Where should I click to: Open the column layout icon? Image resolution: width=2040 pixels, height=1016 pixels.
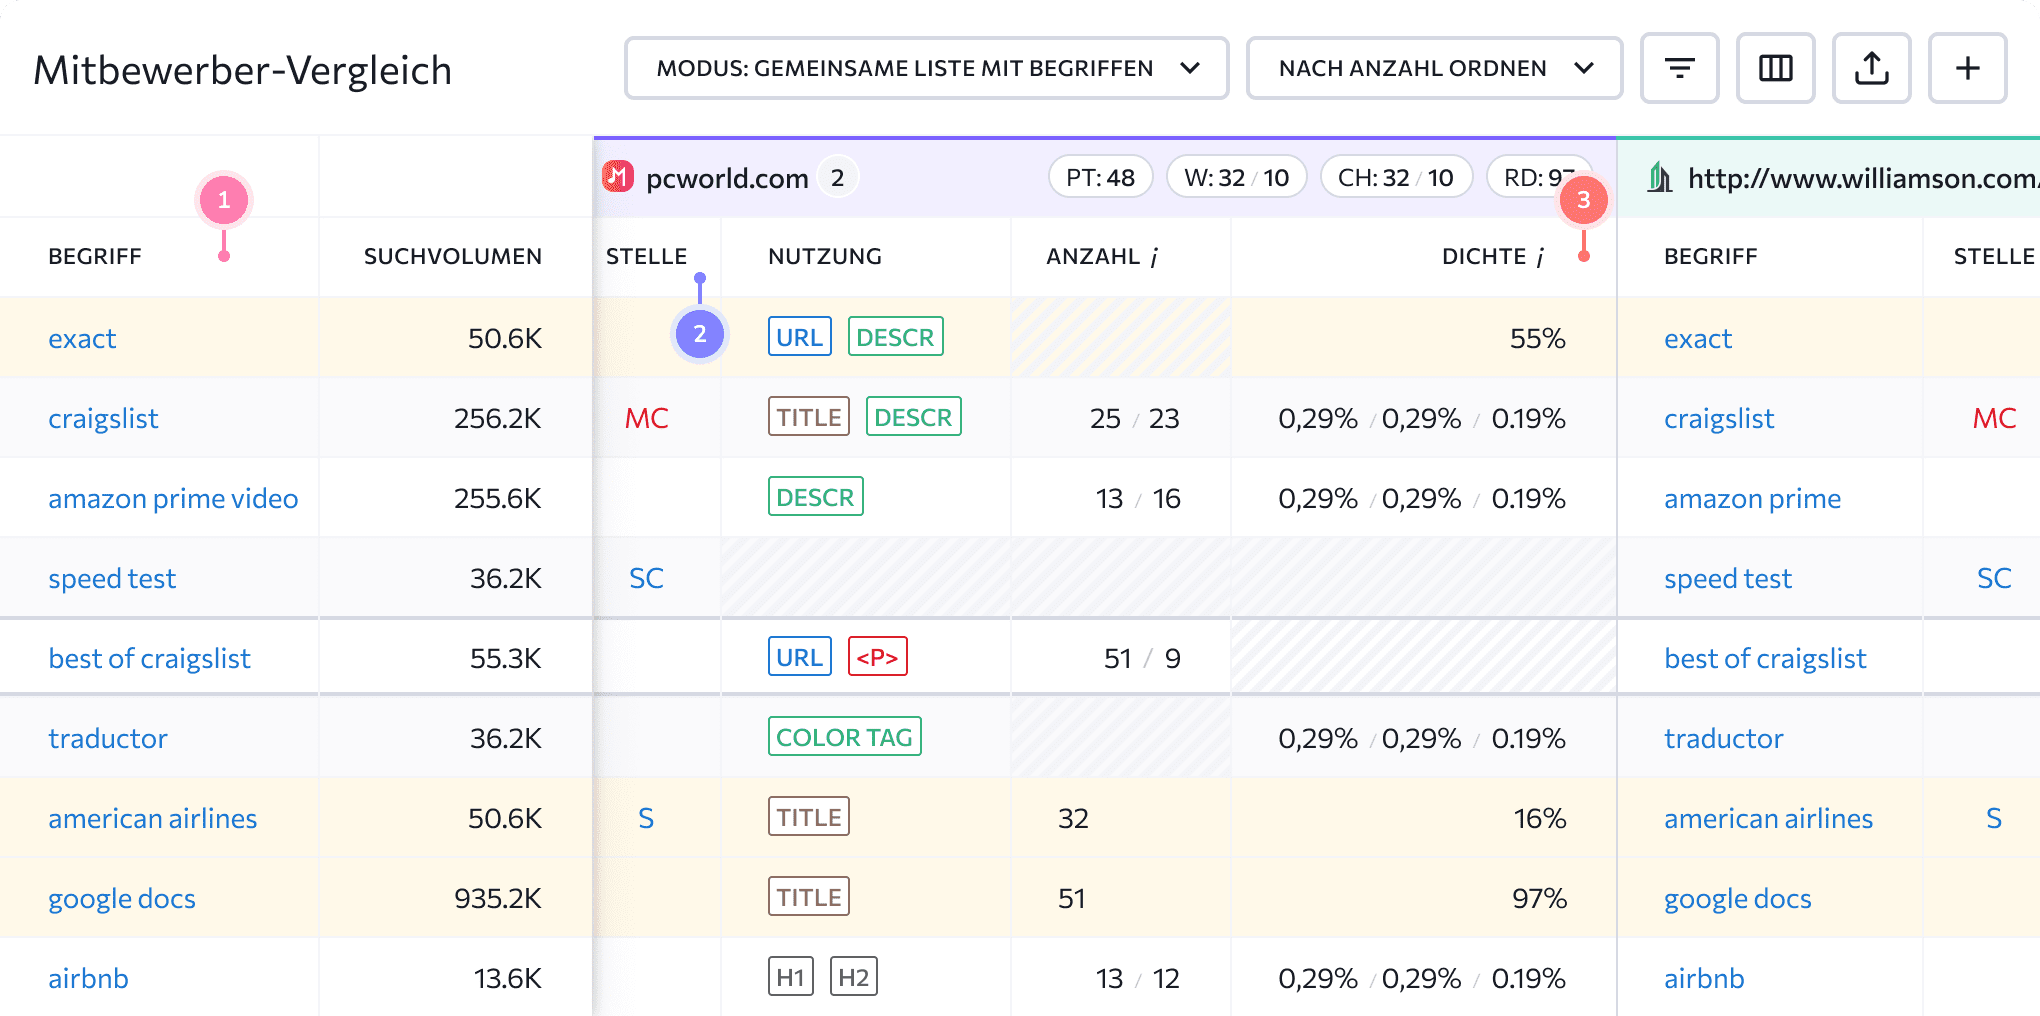tap(1775, 68)
